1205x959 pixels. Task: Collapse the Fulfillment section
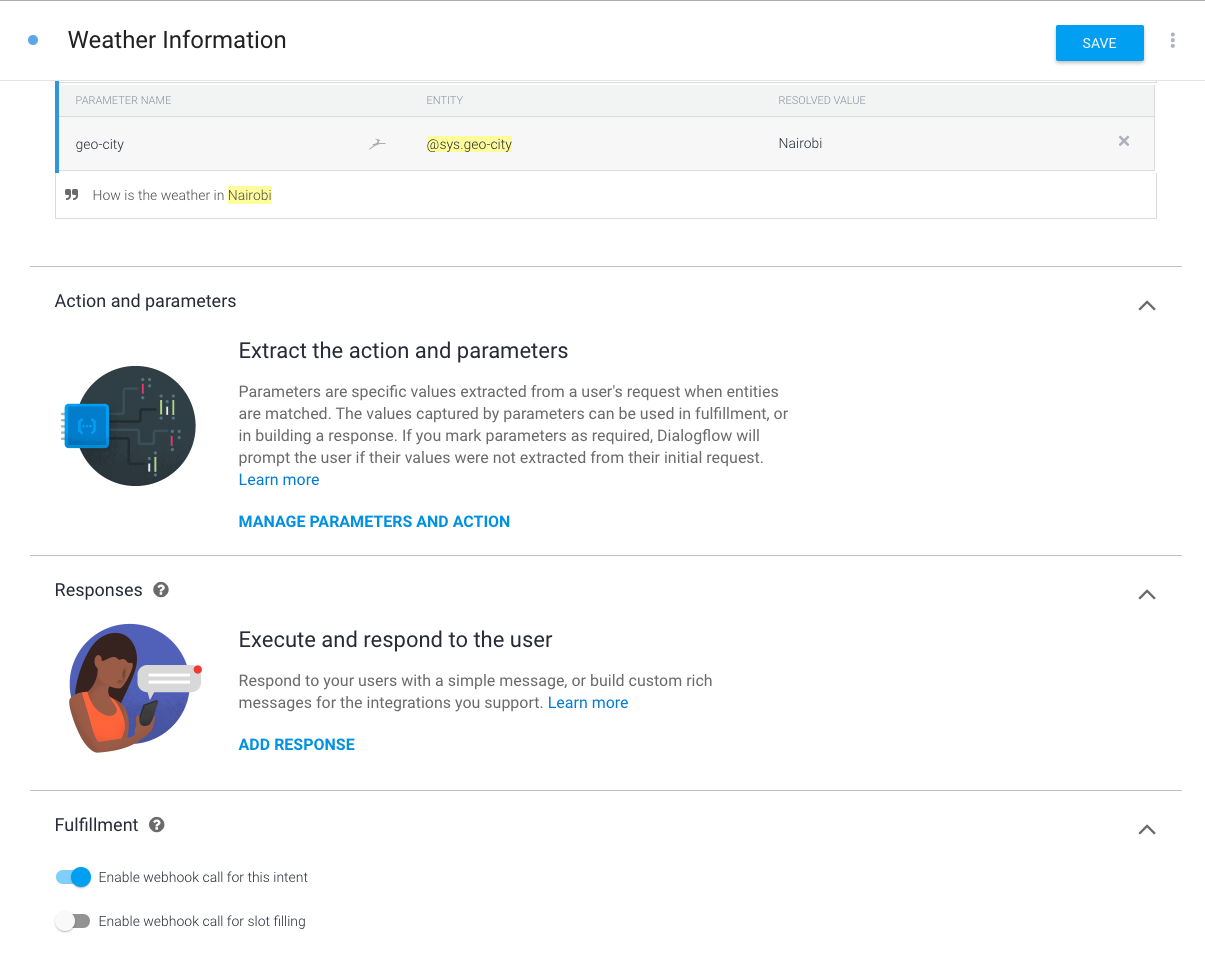pos(1147,829)
